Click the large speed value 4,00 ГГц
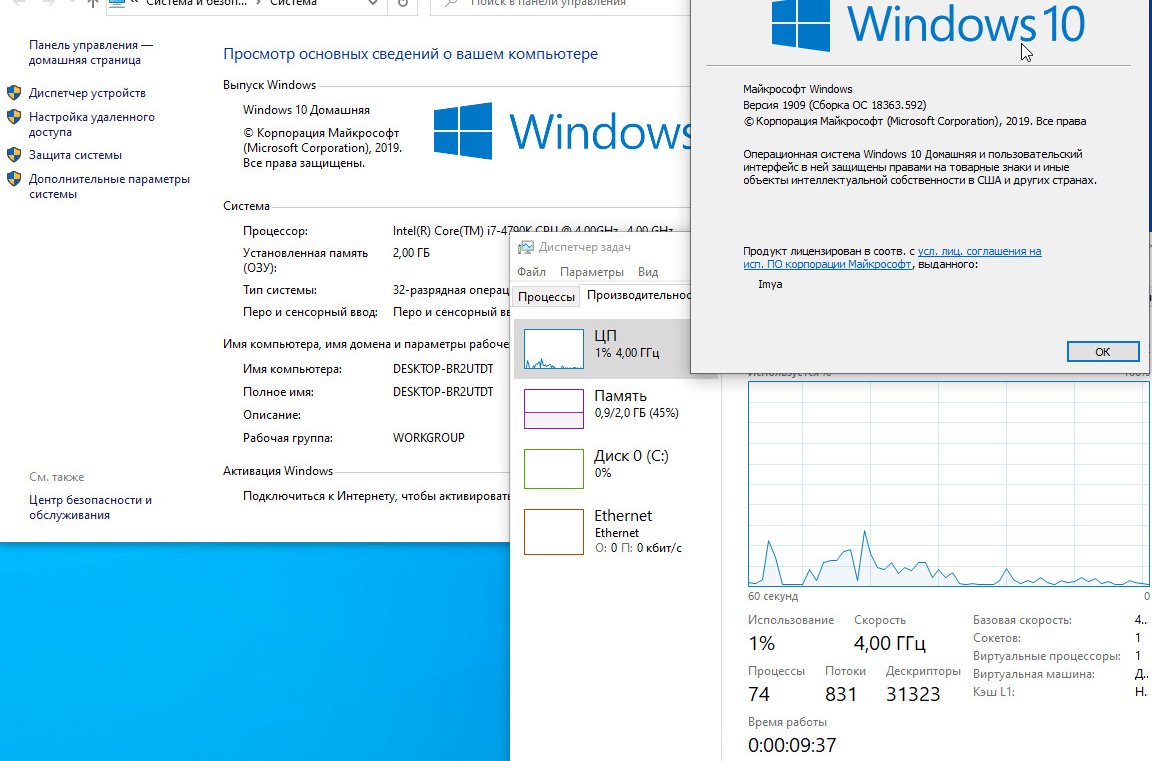Screen dimensions: 1152x761 [x=890, y=643]
